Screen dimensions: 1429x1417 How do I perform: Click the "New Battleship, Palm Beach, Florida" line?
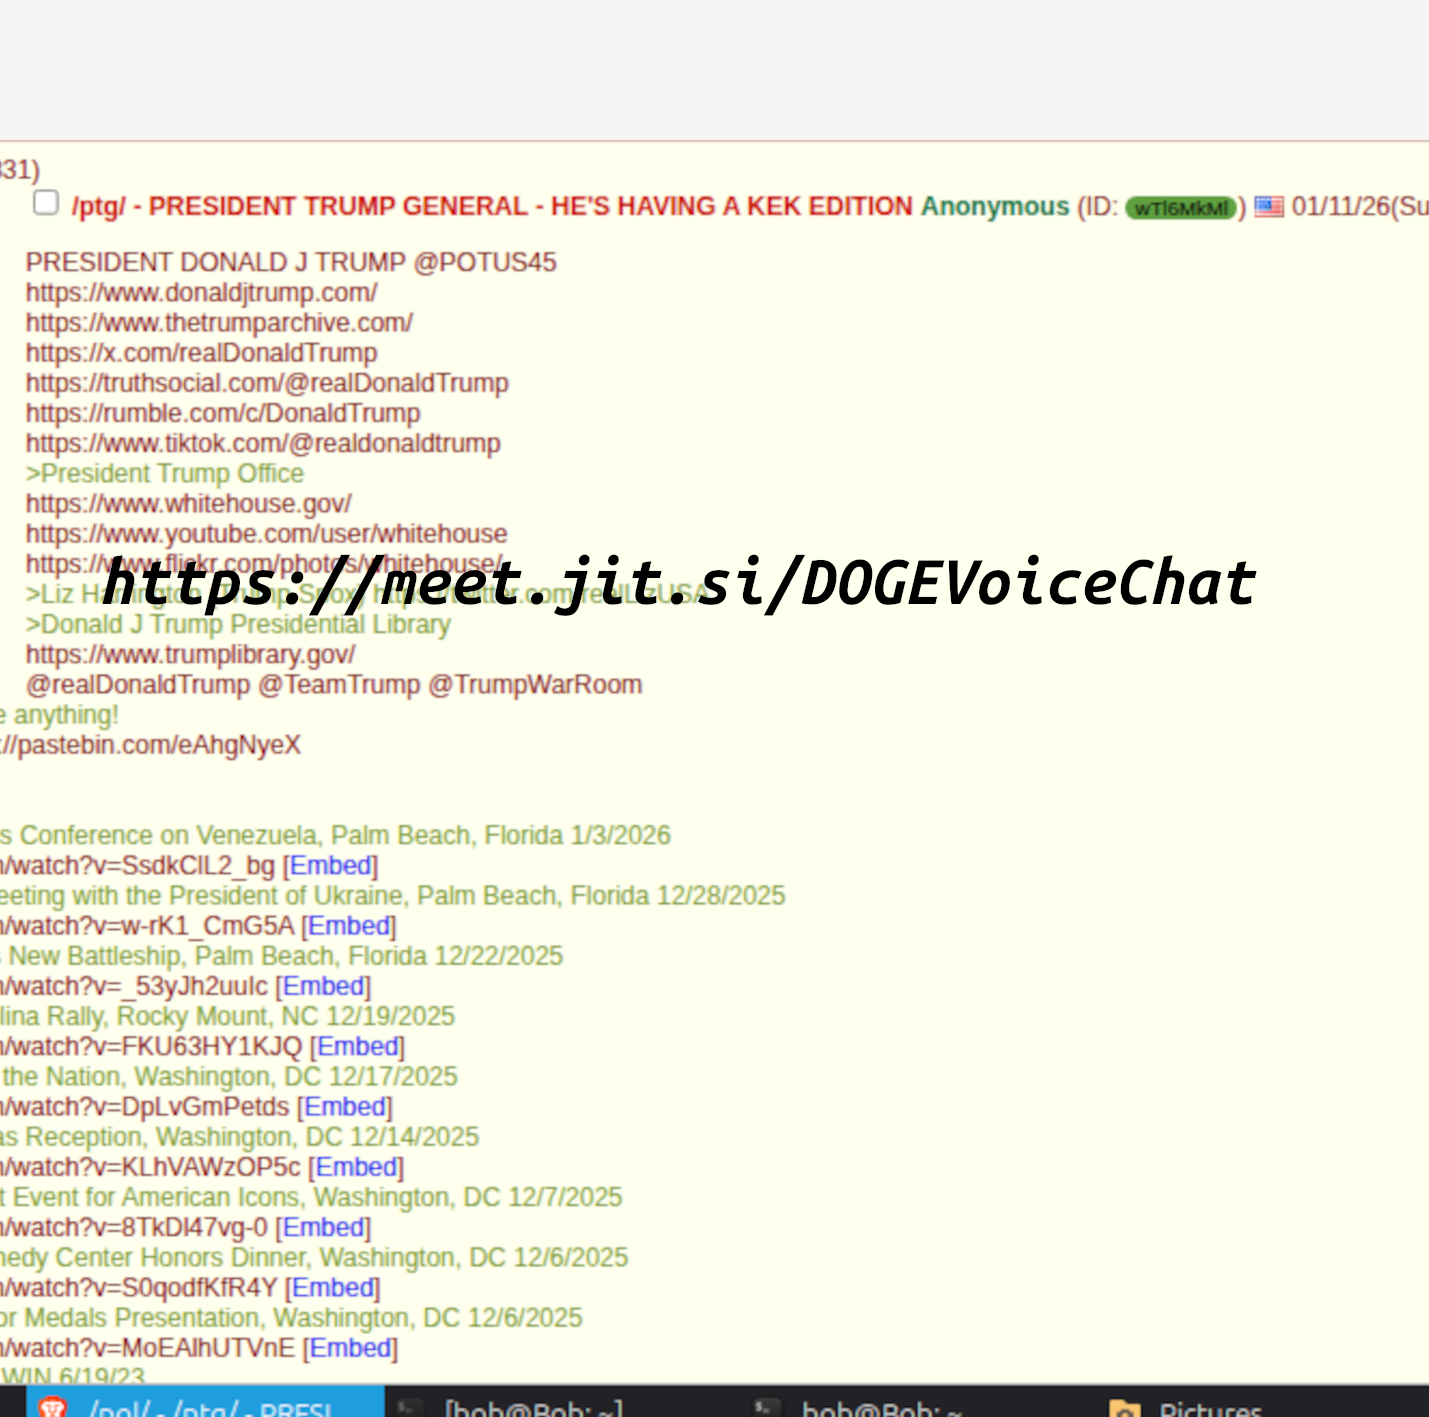coord(281,956)
